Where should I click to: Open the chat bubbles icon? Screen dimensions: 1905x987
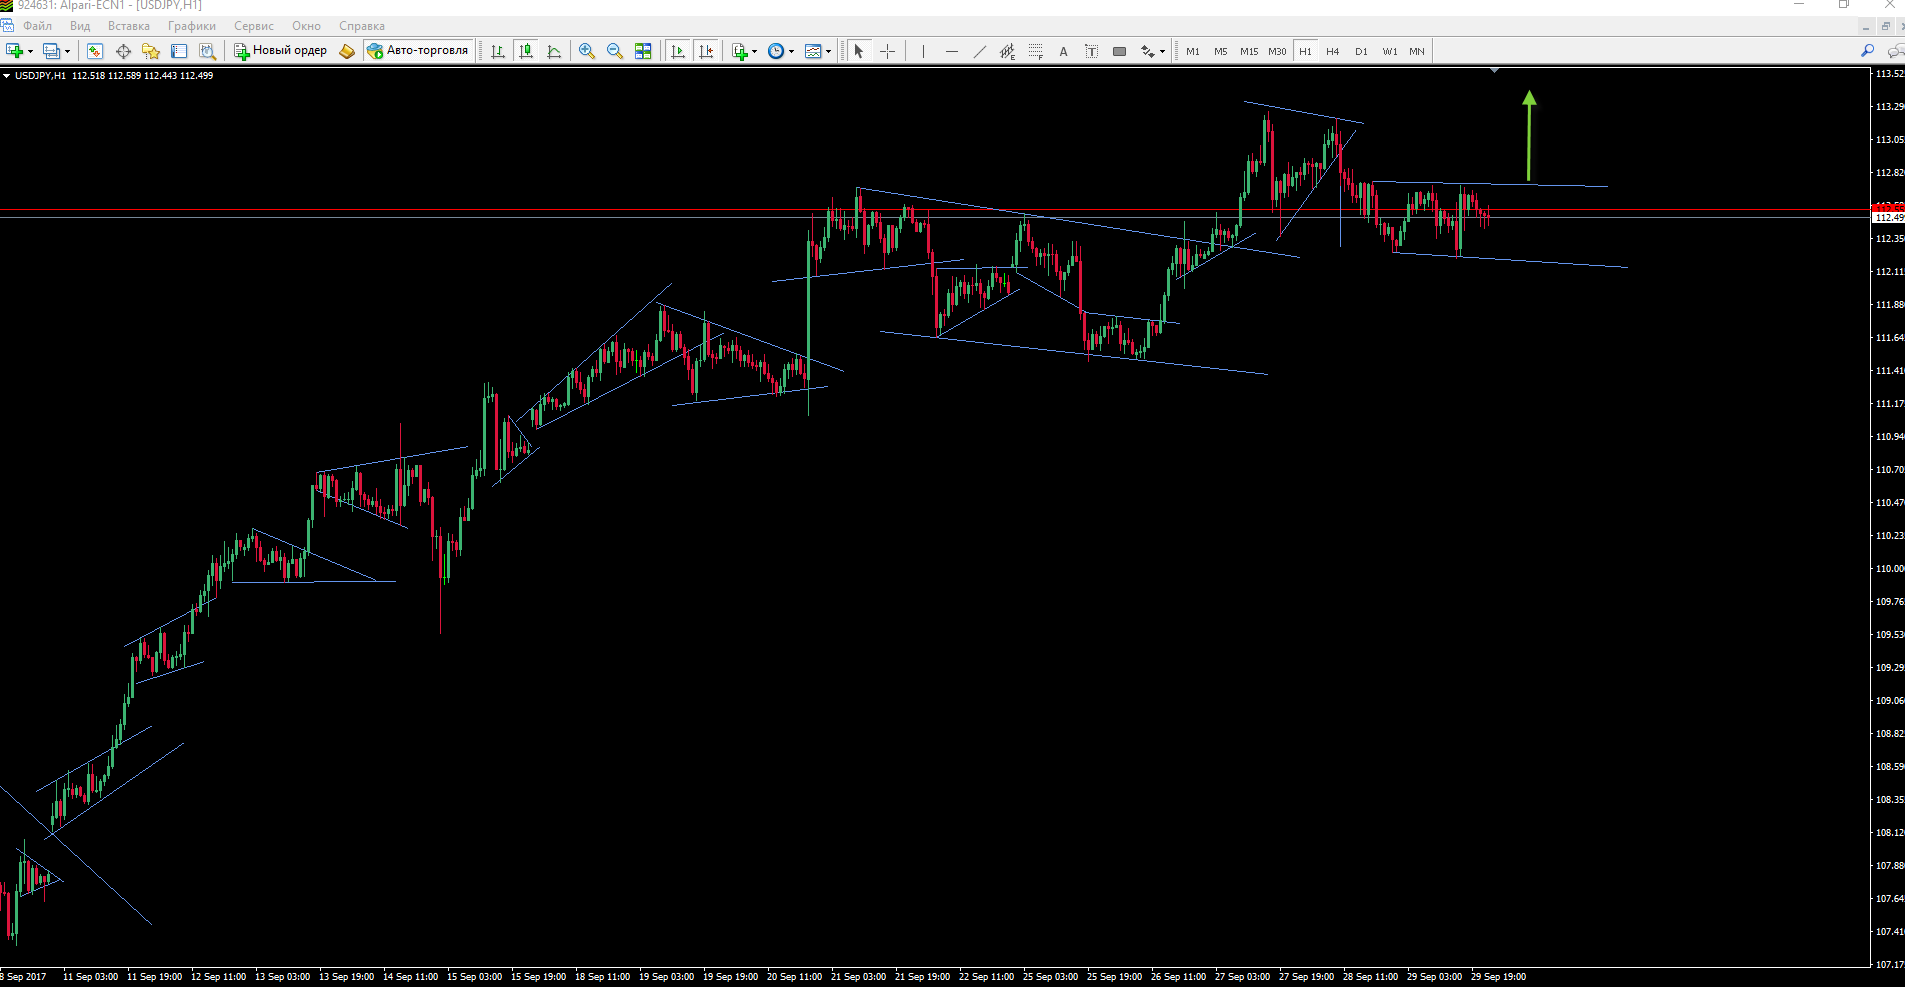(x=1895, y=51)
